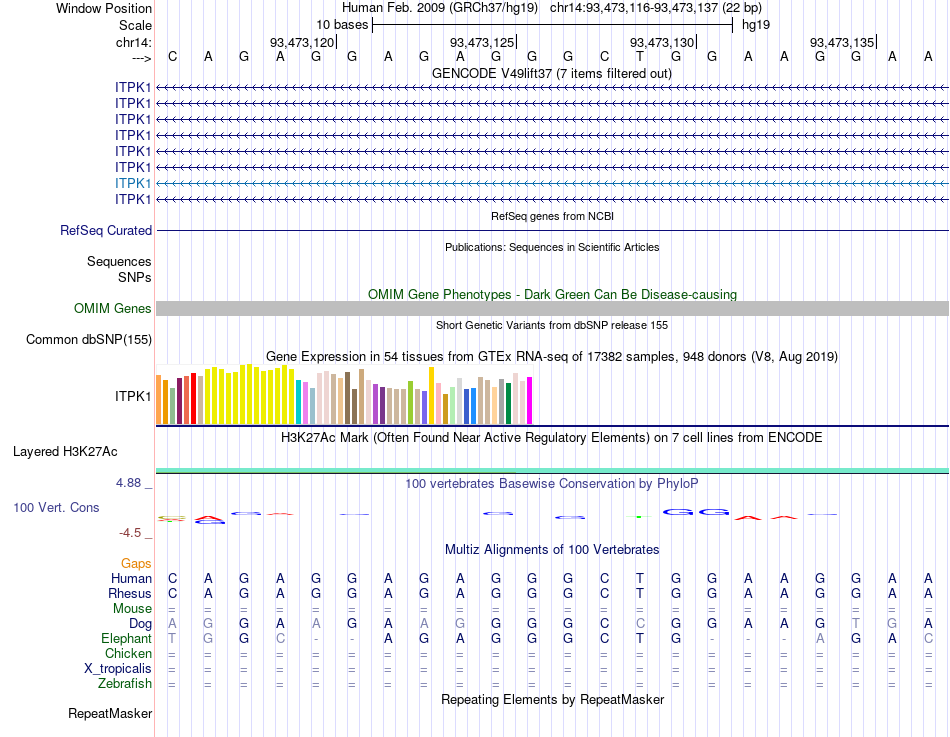The image size is (950, 737).
Task: Open the Layered H3K27Ac track label
Action: pyautogui.click(x=65, y=452)
